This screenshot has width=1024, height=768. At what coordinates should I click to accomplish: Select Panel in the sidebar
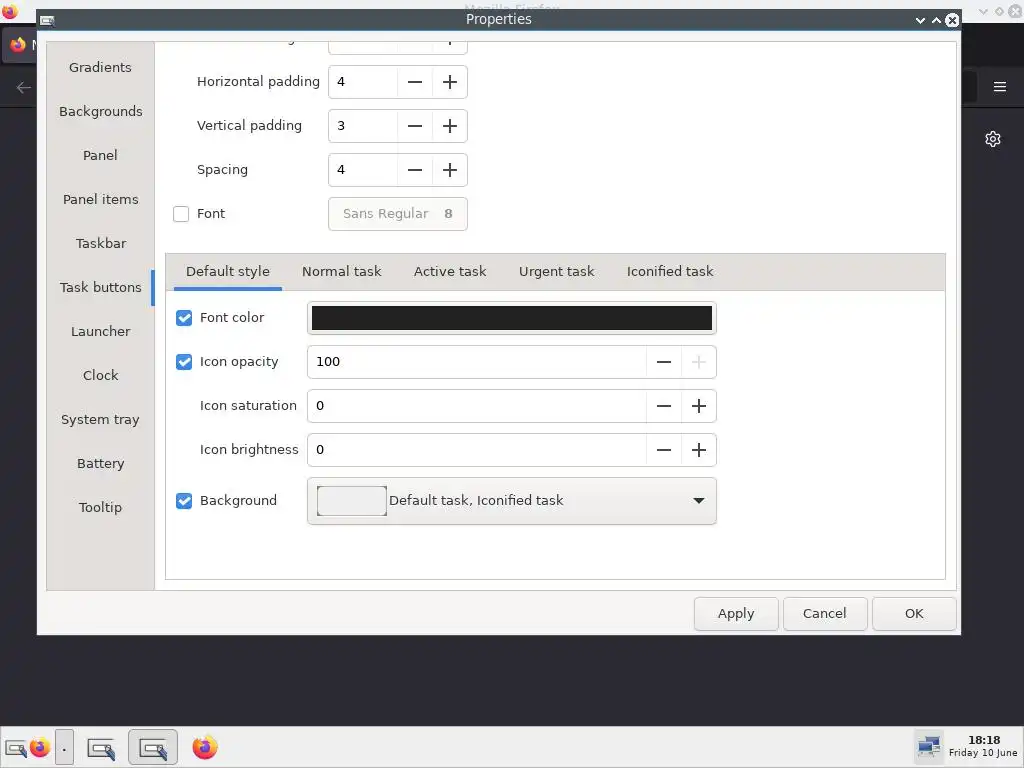(x=101, y=155)
